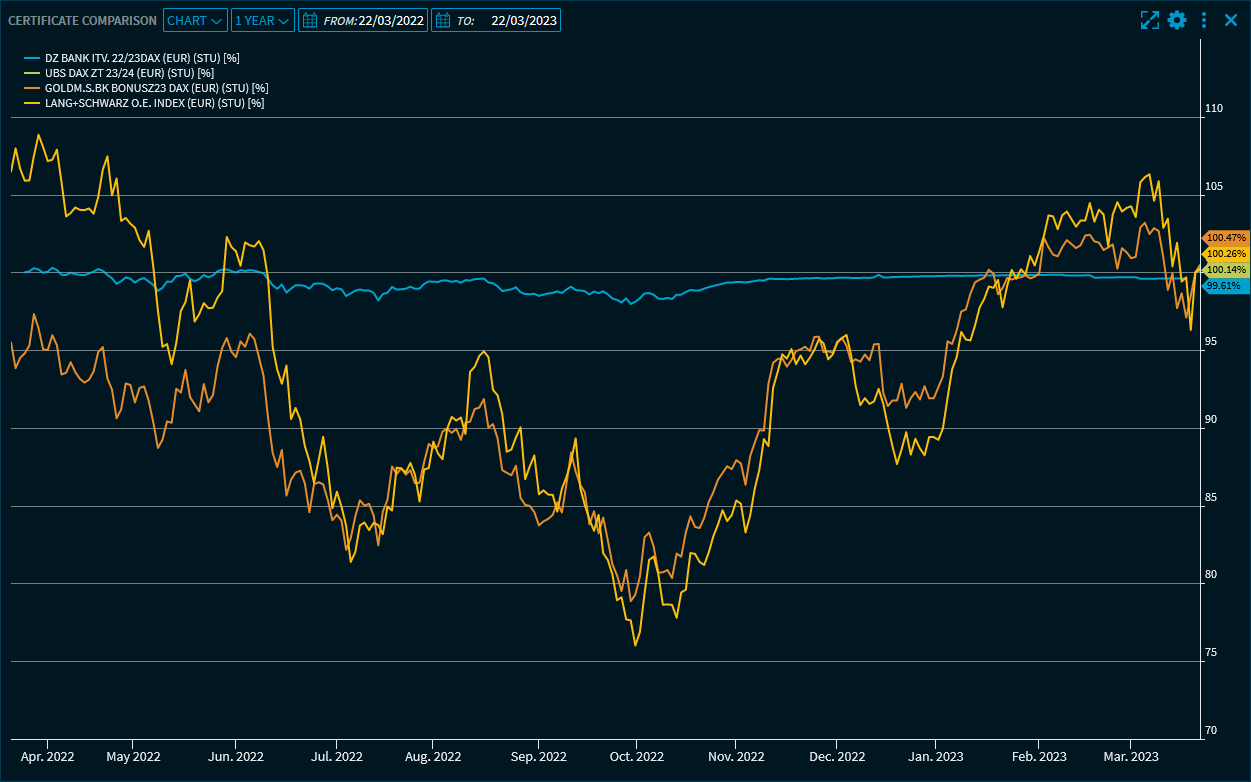Open the TO date calendar picker
Viewport: 1251px width, 782px height.
[x=443, y=20]
